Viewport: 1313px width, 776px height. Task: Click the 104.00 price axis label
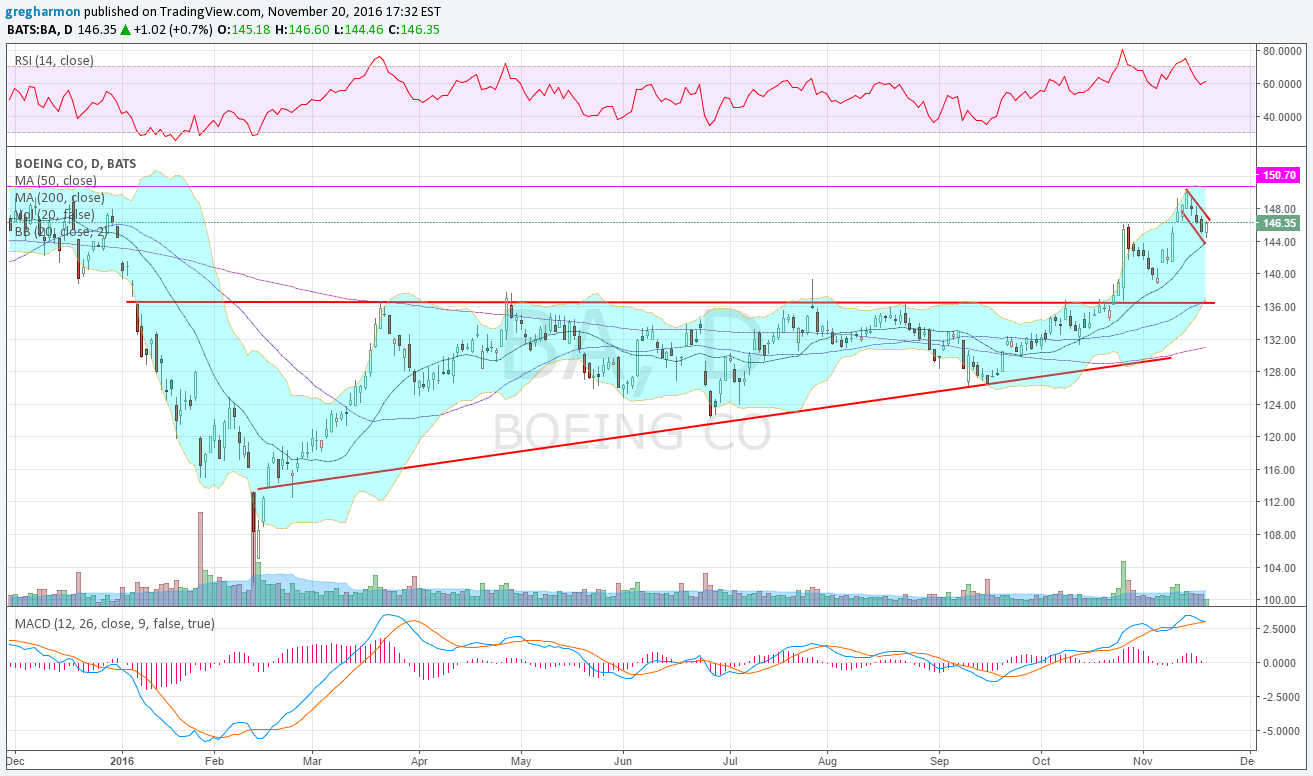[x=1278, y=568]
